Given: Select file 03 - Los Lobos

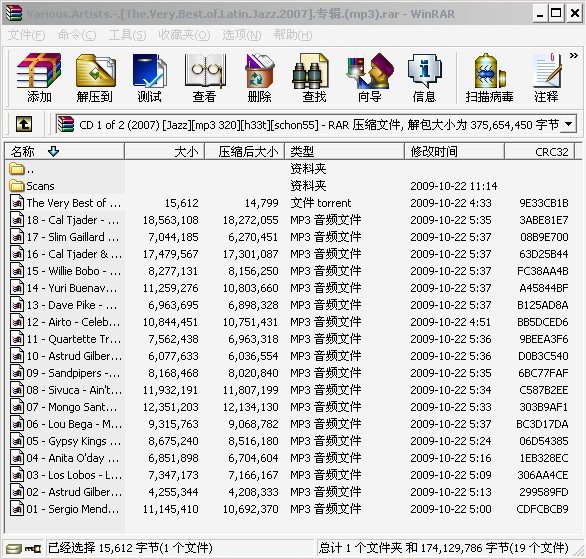Looking at the screenshot, I should [74, 475].
